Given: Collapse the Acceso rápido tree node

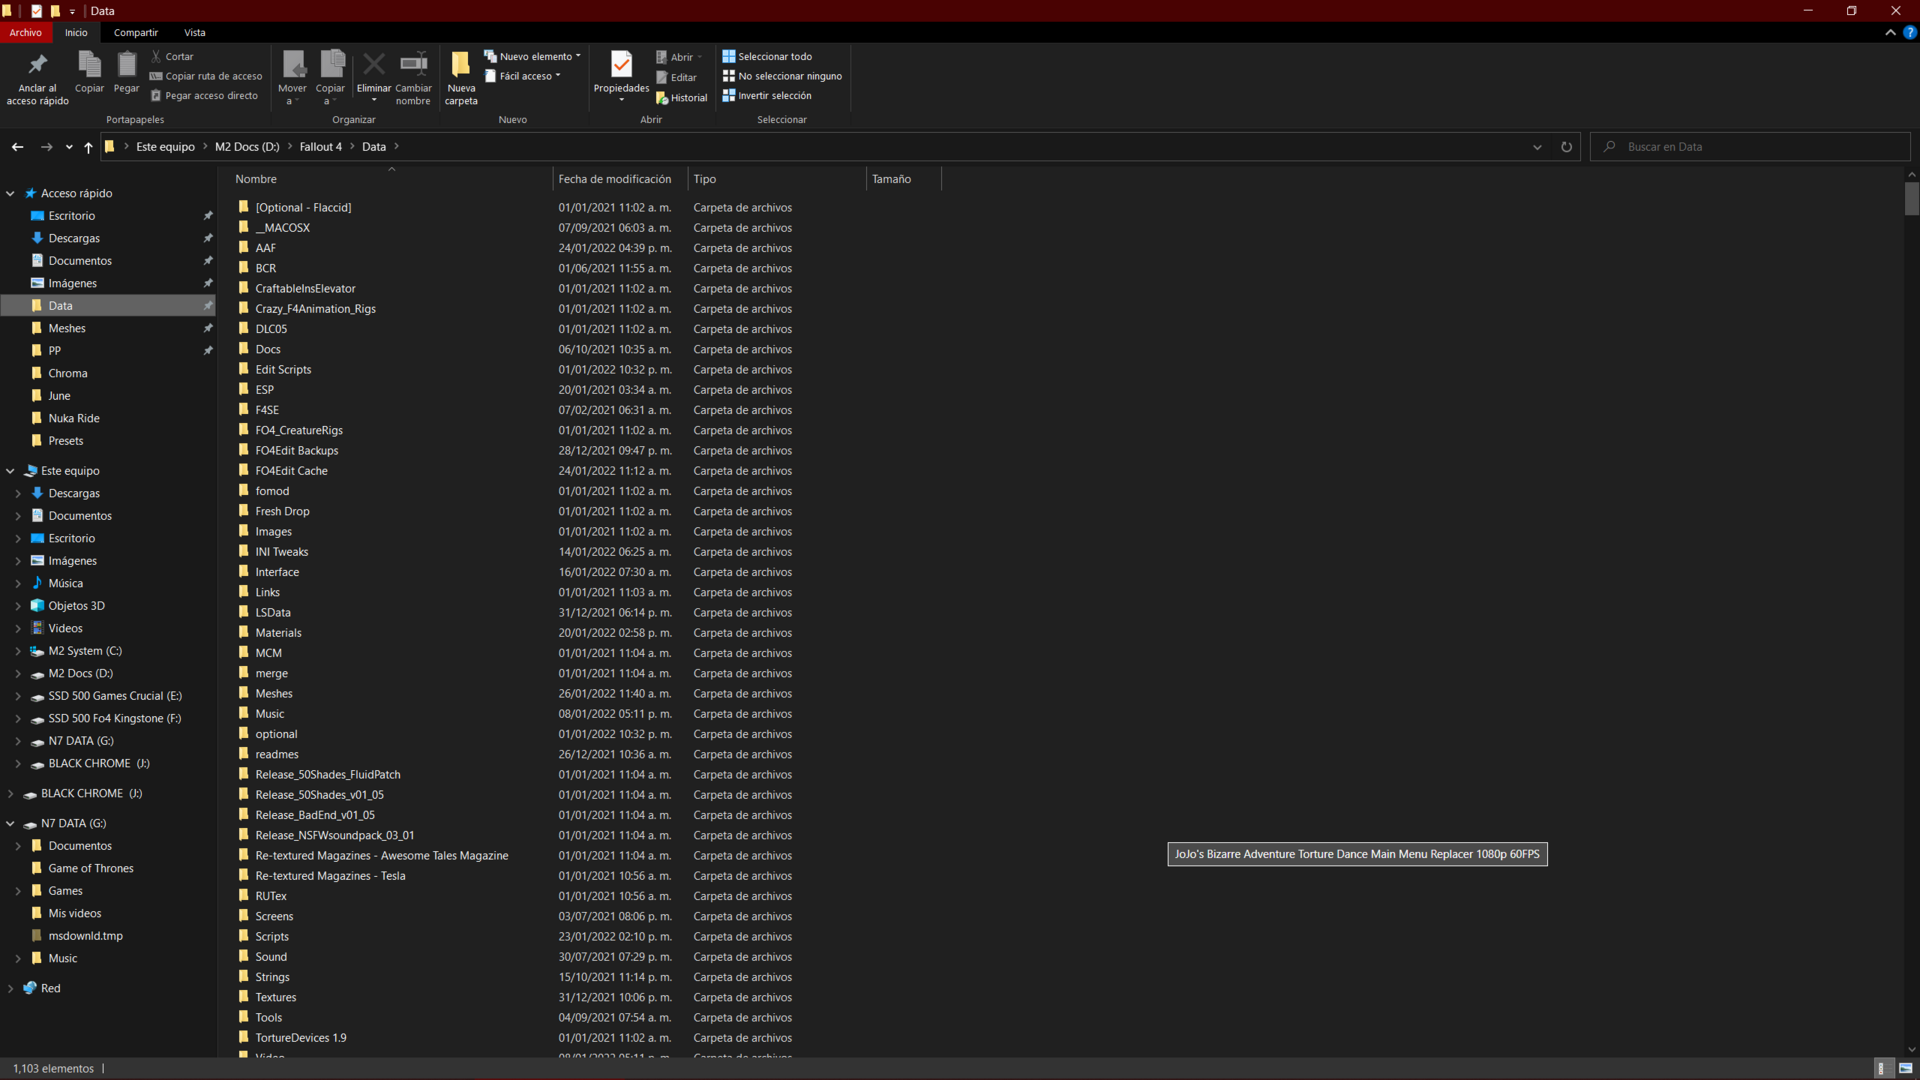Looking at the screenshot, I should (x=10, y=193).
